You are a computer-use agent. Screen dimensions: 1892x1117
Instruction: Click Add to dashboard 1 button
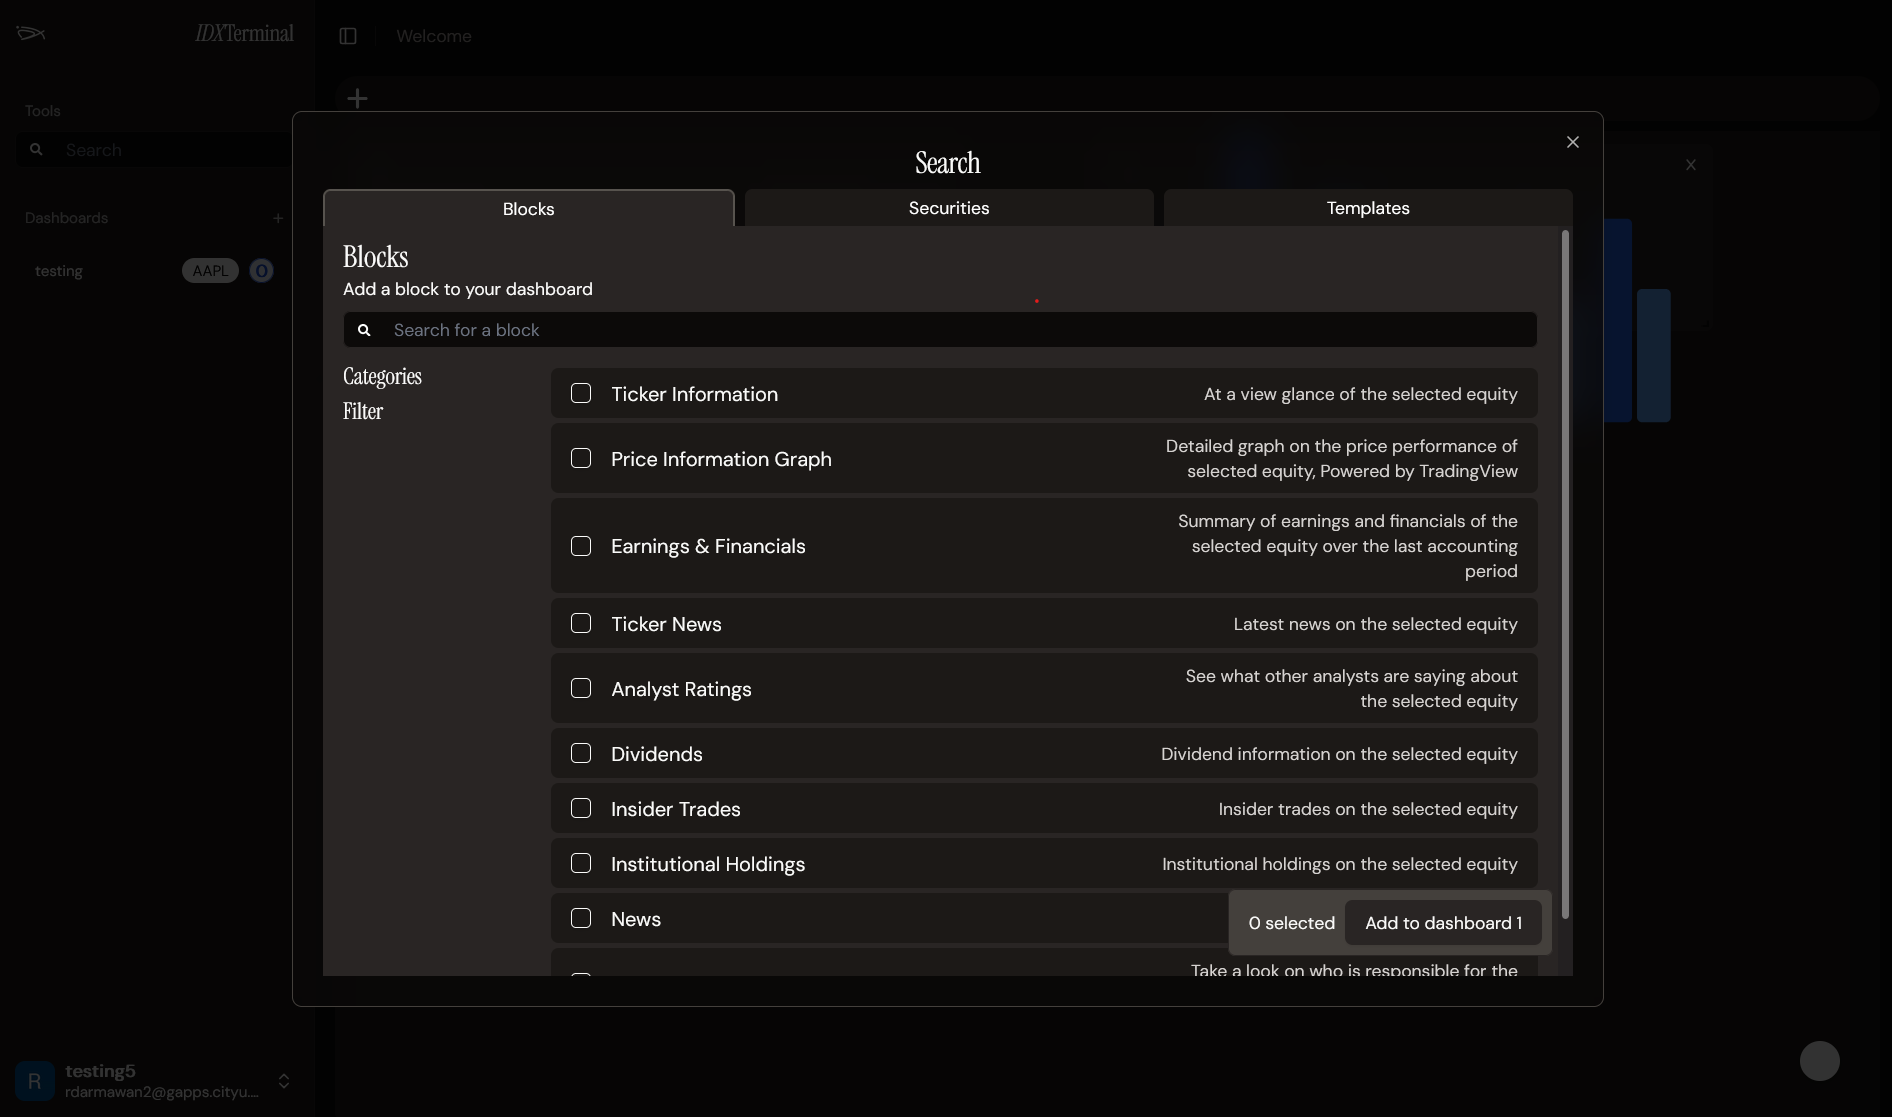(1443, 923)
